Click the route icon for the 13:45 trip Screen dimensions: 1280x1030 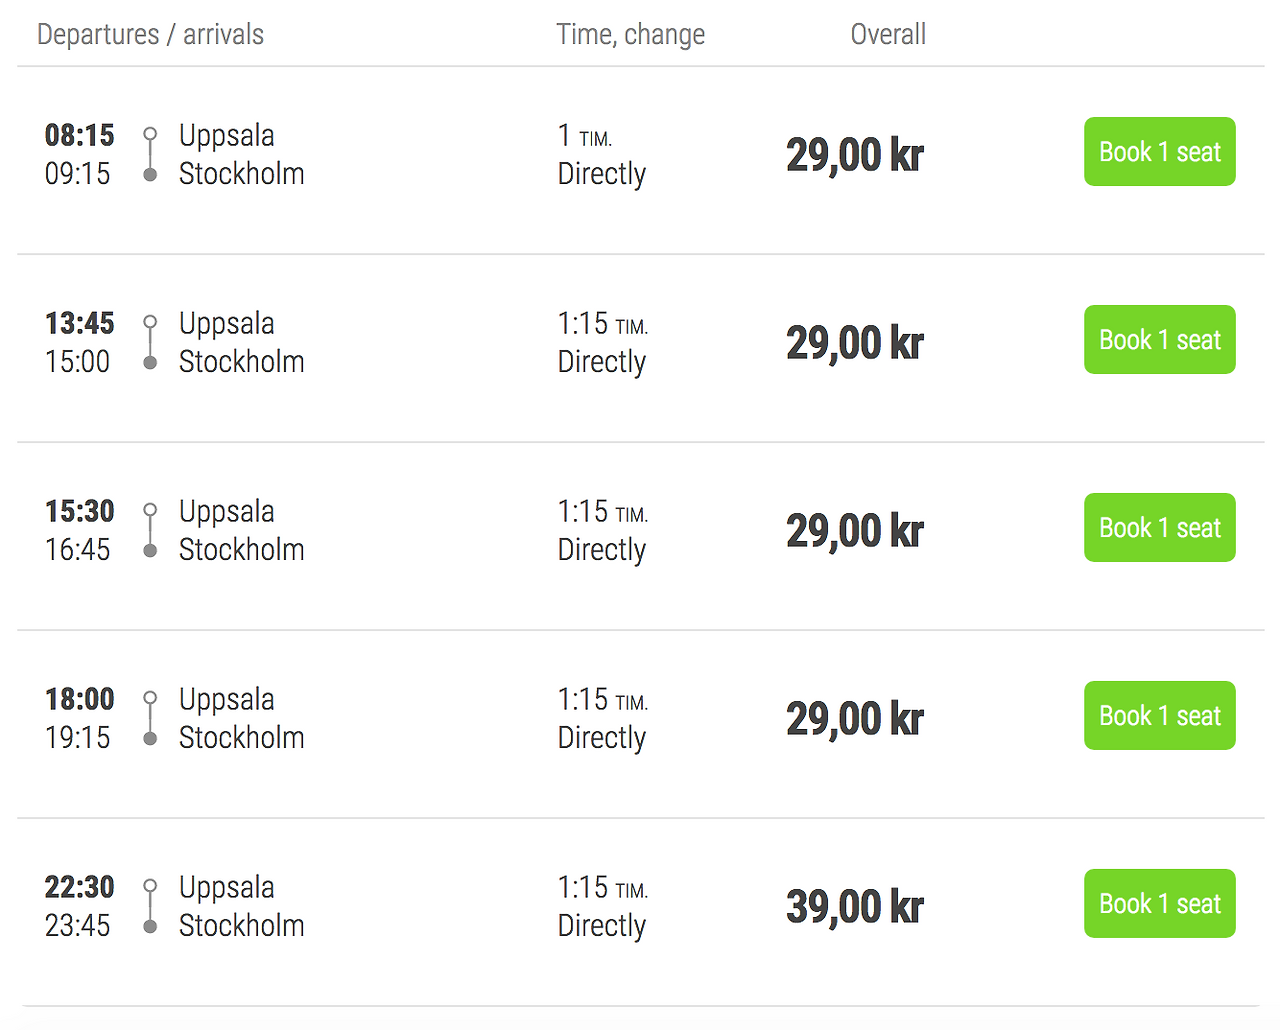[x=150, y=342]
